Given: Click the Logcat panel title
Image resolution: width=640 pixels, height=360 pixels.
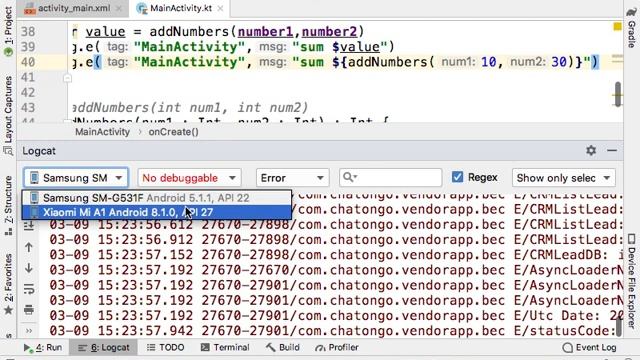Looking at the screenshot, I should 39,151.
